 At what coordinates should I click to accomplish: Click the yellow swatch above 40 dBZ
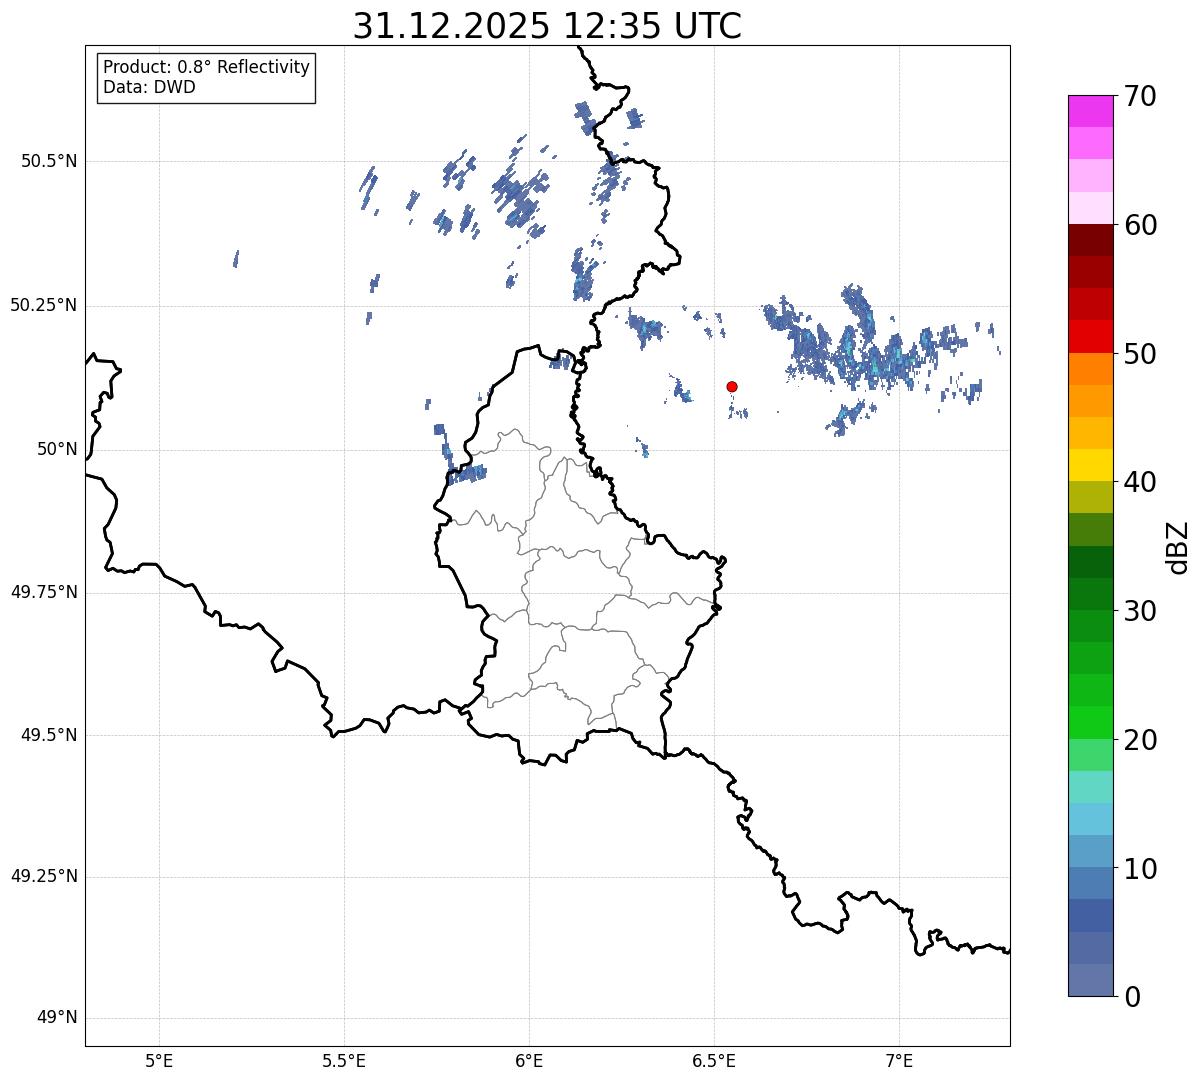pos(1091,465)
